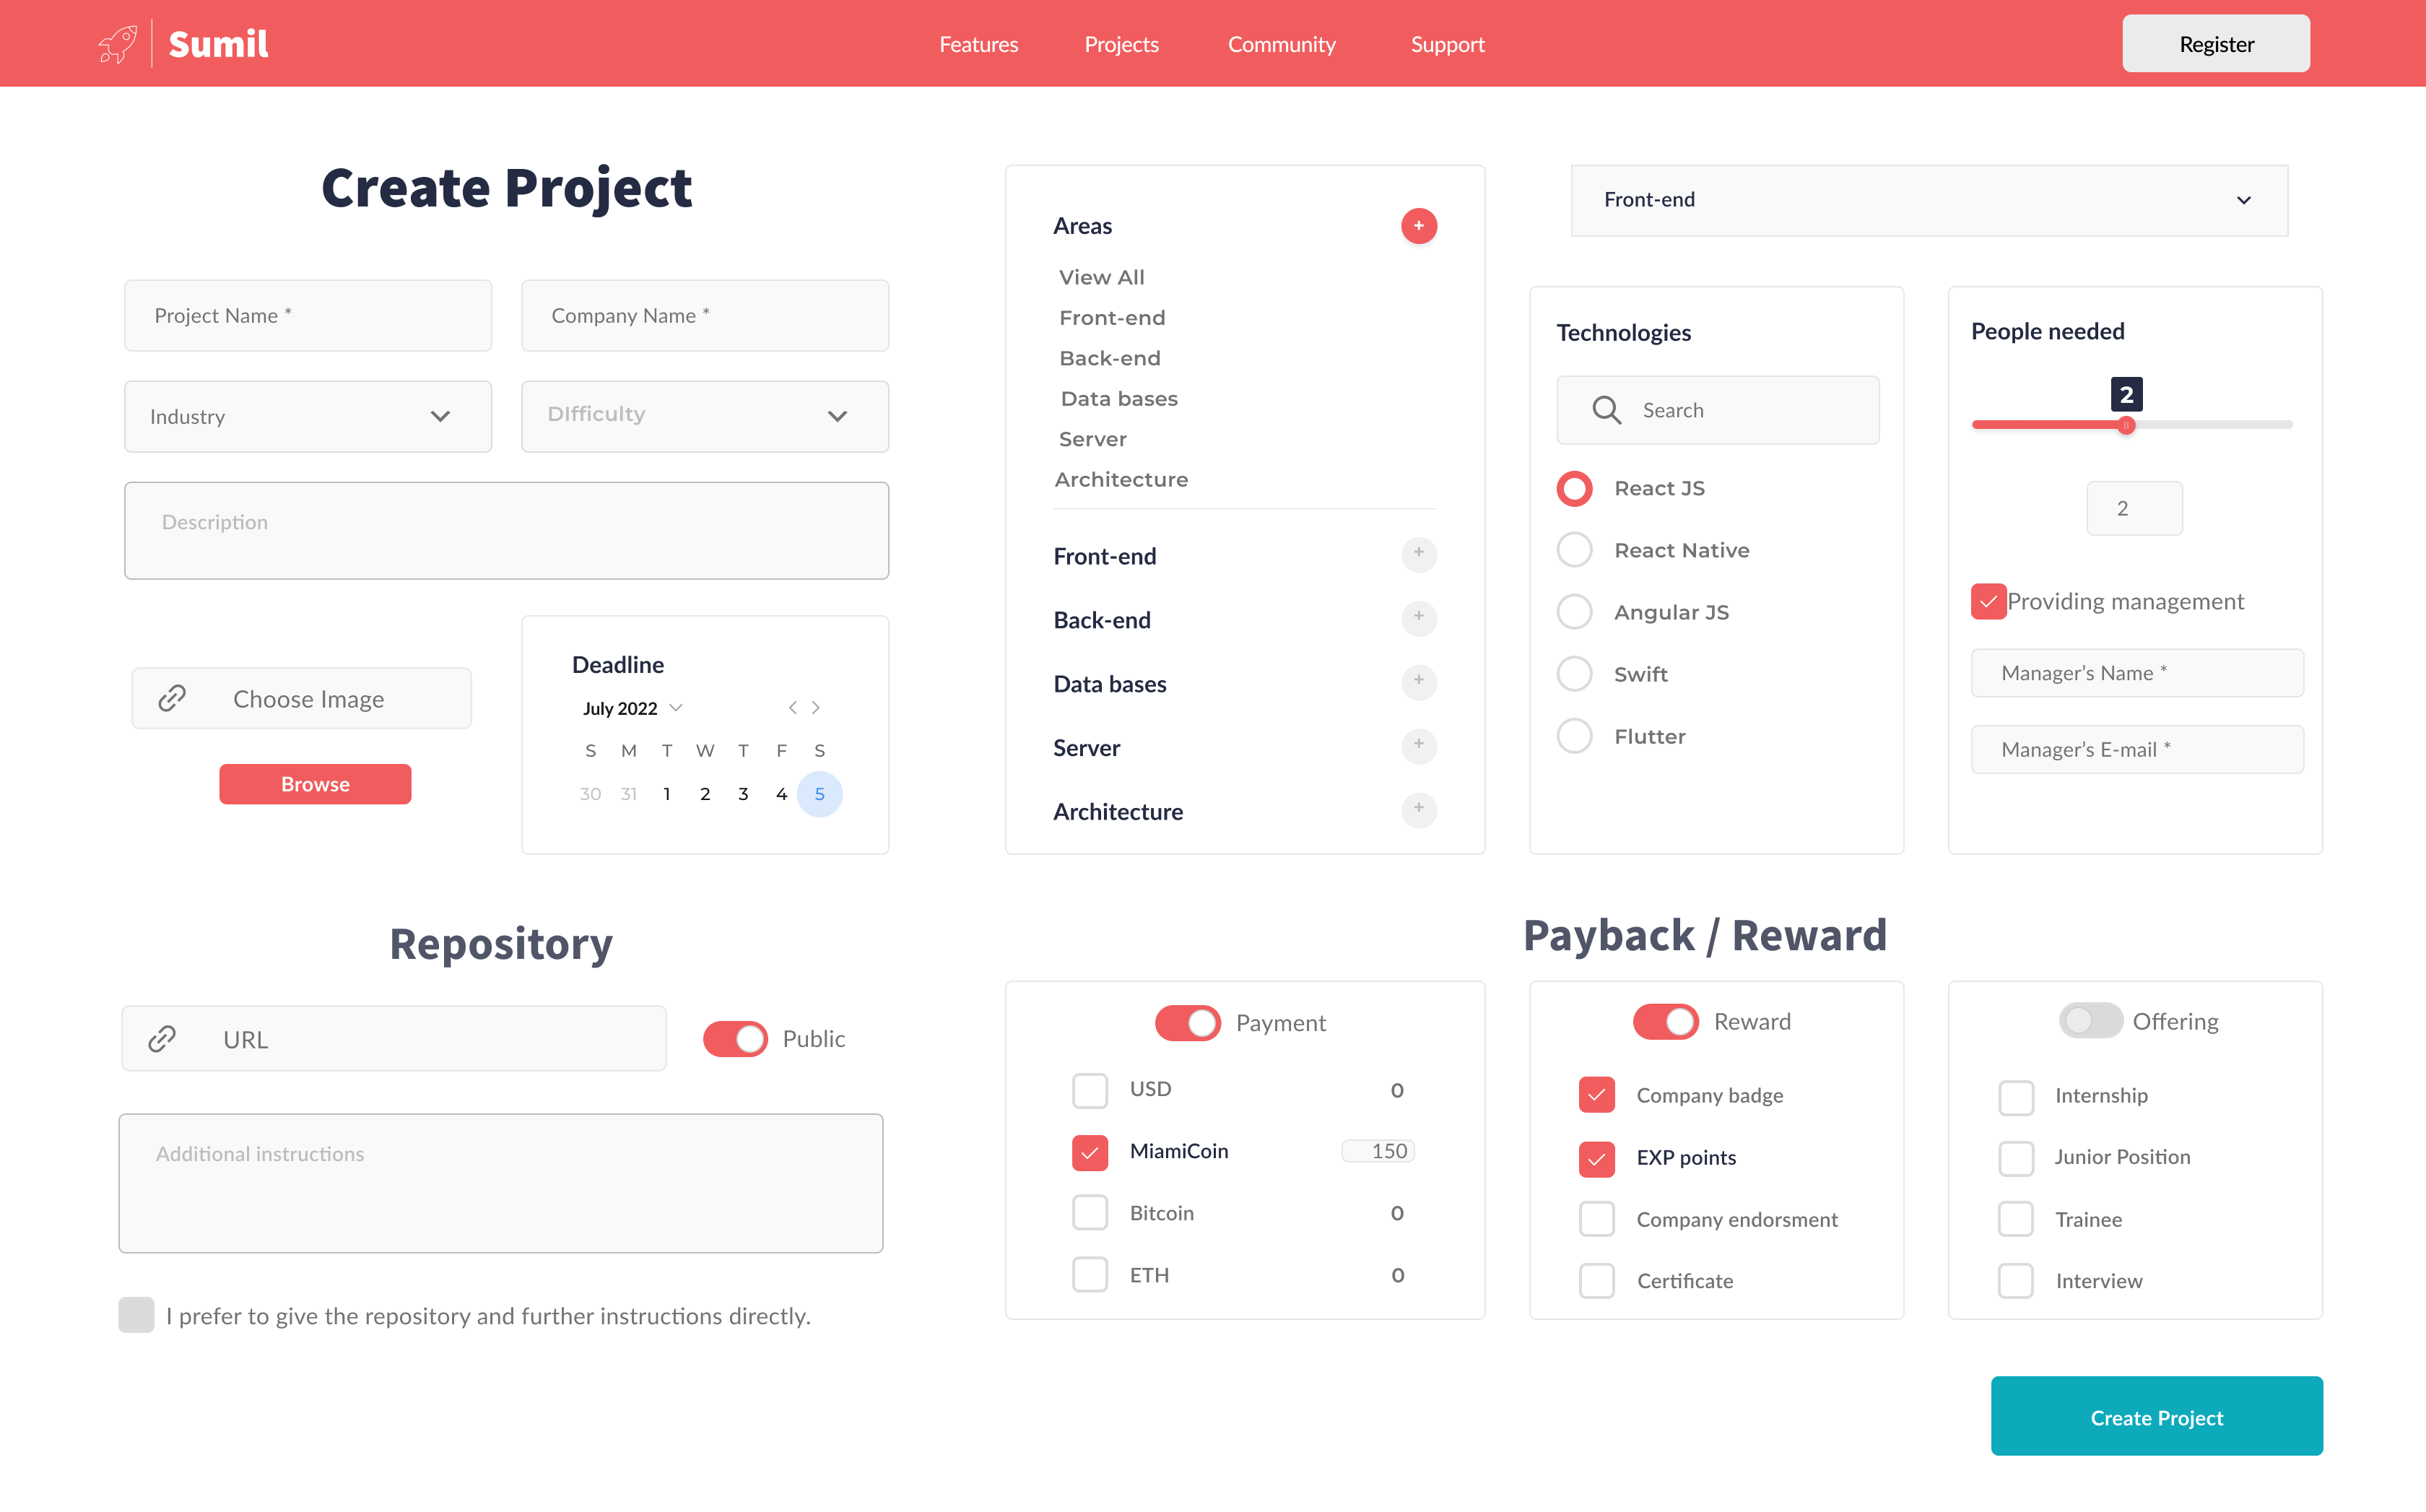2426x1512 pixels.
Task: Click the People needed slider handle
Action: click(x=2126, y=425)
